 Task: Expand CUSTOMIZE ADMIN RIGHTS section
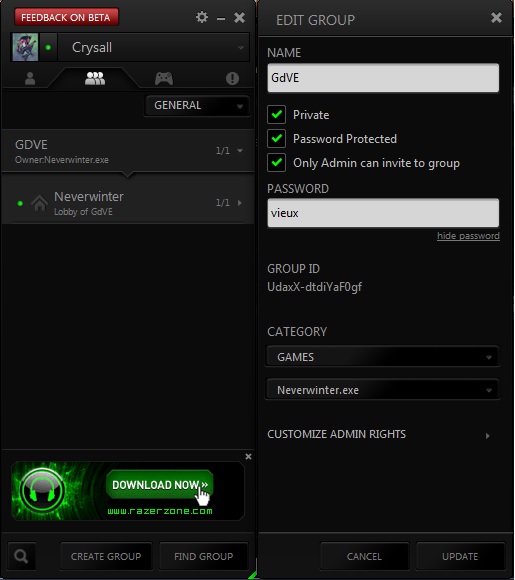[x=379, y=434]
